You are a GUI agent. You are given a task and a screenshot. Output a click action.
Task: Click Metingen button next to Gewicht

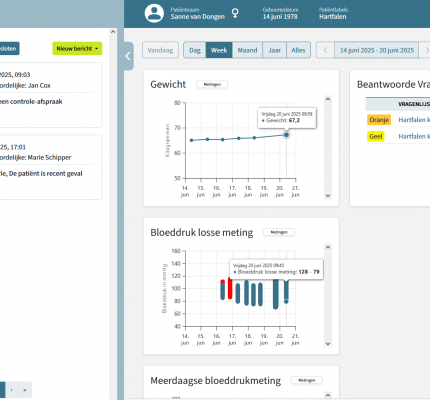point(212,85)
